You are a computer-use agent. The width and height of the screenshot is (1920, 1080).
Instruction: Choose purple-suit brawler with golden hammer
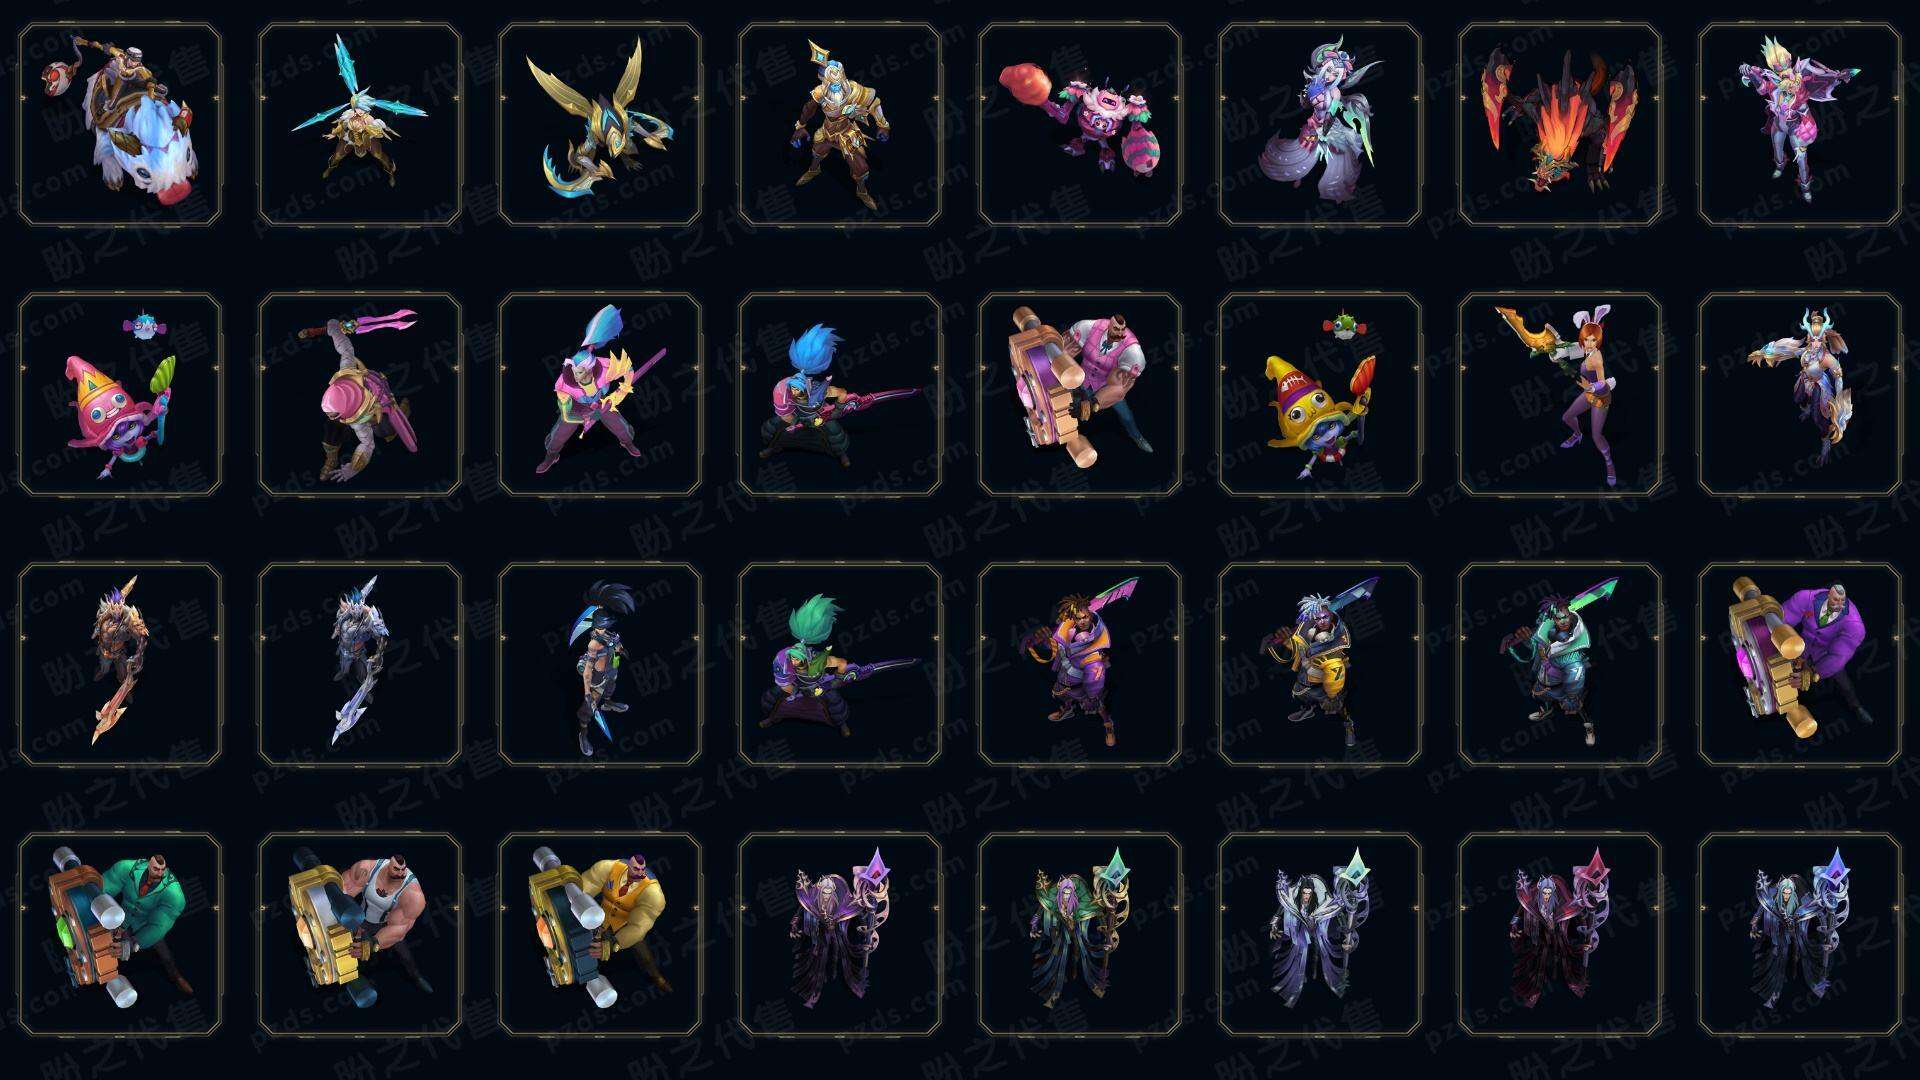pyautogui.click(x=1800, y=664)
